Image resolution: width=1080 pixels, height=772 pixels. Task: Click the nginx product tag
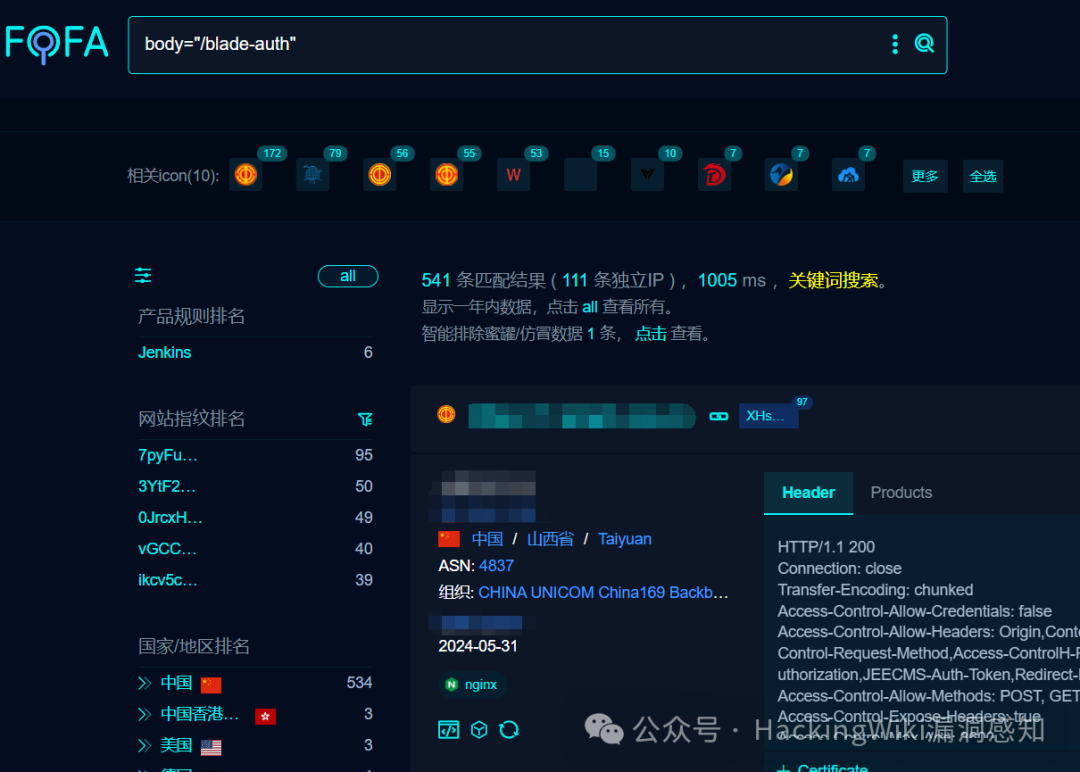click(472, 685)
